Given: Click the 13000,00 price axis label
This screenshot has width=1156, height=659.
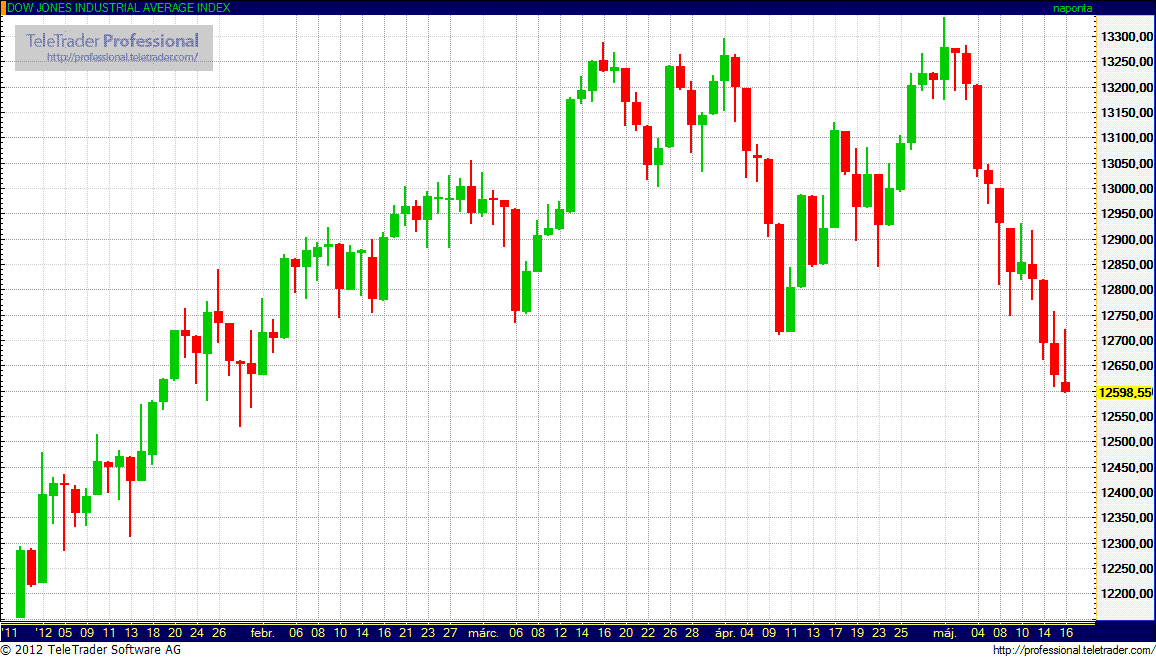Looking at the screenshot, I should (x=1125, y=189).
